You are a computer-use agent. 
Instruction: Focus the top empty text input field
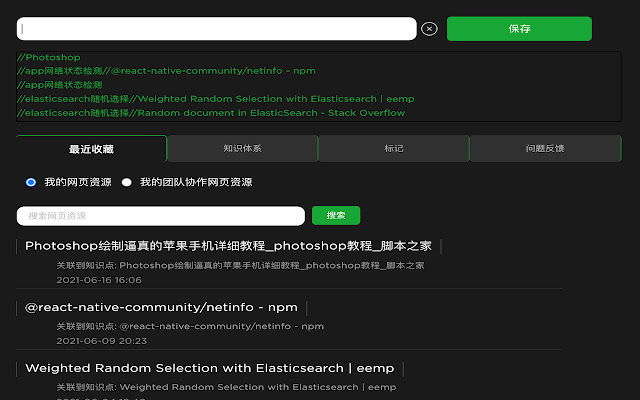[x=216, y=29]
